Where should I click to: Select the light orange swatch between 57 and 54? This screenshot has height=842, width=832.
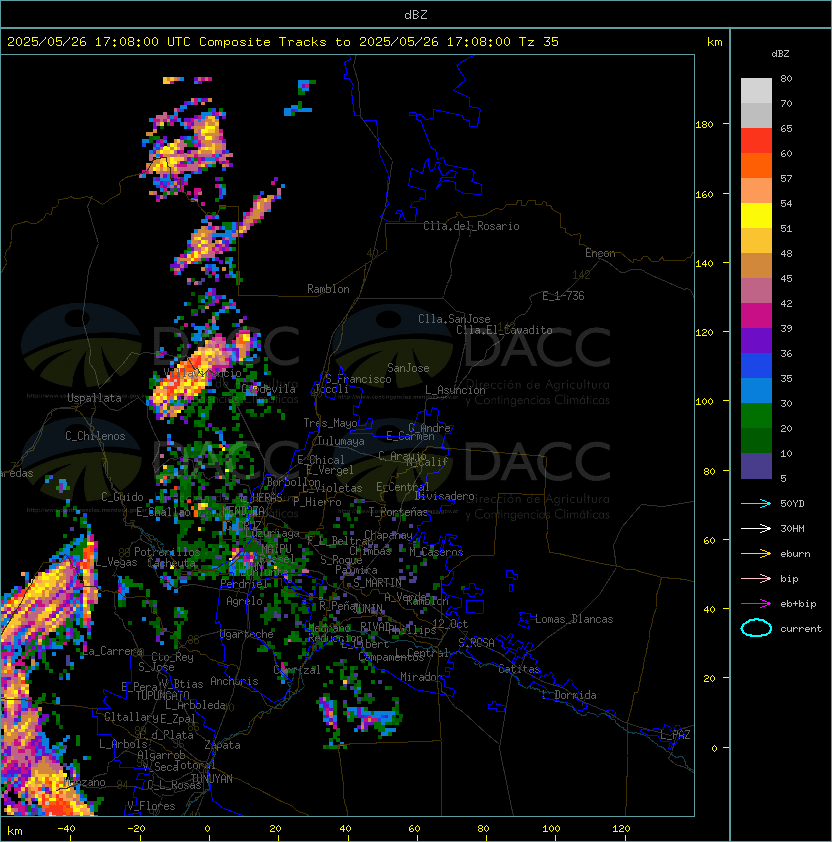[x=756, y=191]
